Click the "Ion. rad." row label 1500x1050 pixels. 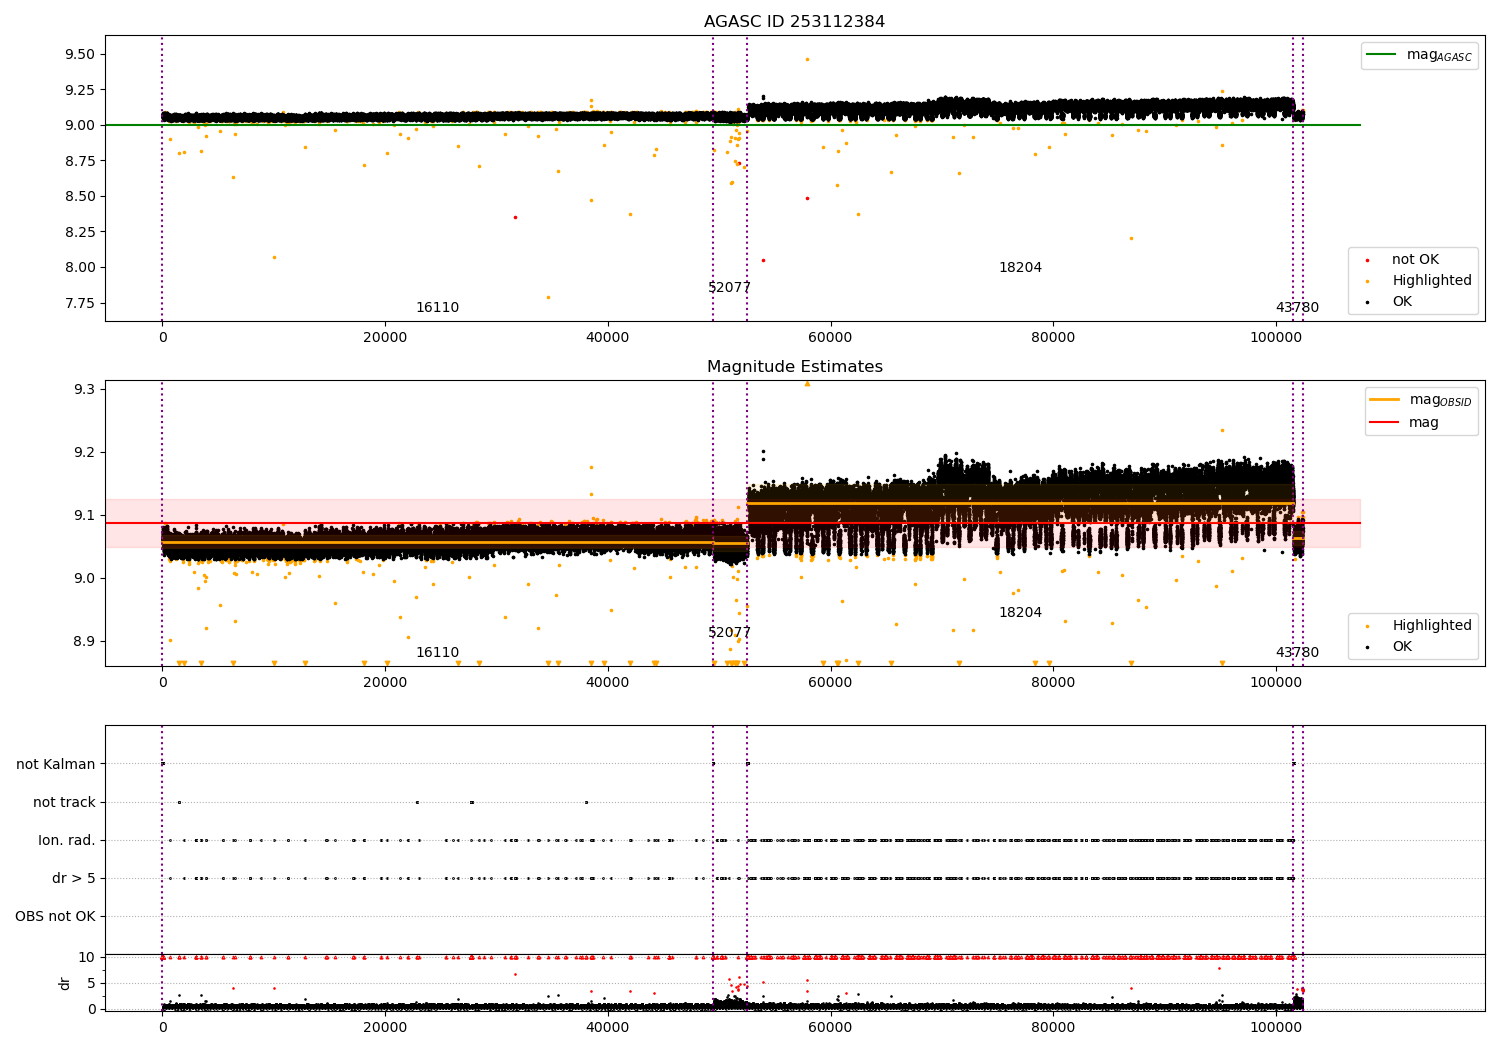[67, 840]
